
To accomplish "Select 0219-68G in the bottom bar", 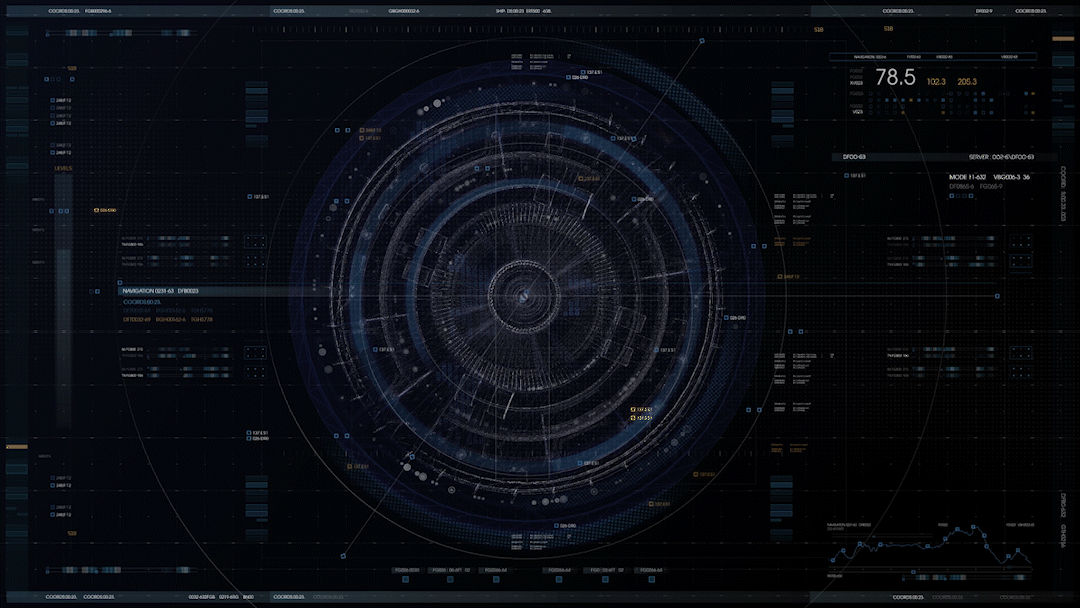I will pos(229,597).
